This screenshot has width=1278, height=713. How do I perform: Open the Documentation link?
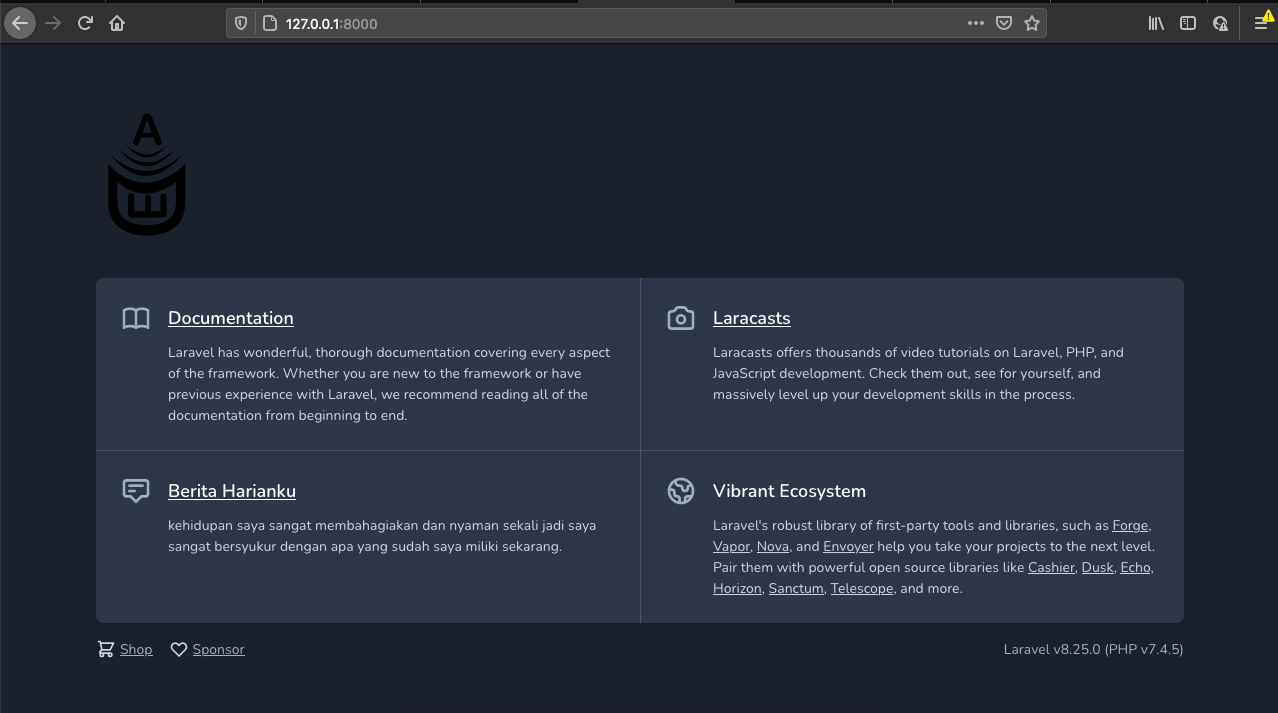click(231, 318)
